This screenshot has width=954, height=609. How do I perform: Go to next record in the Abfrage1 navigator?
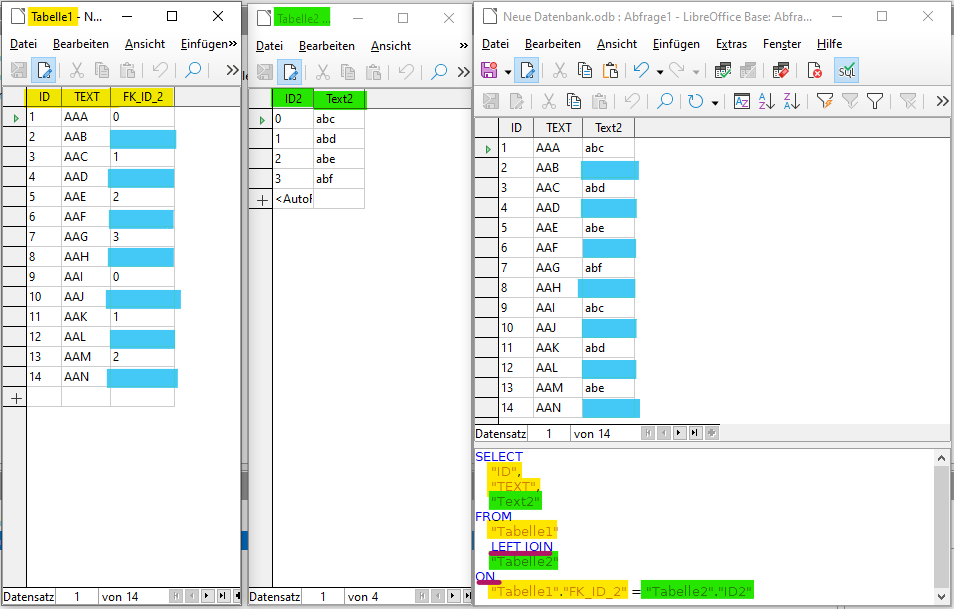click(x=679, y=433)
